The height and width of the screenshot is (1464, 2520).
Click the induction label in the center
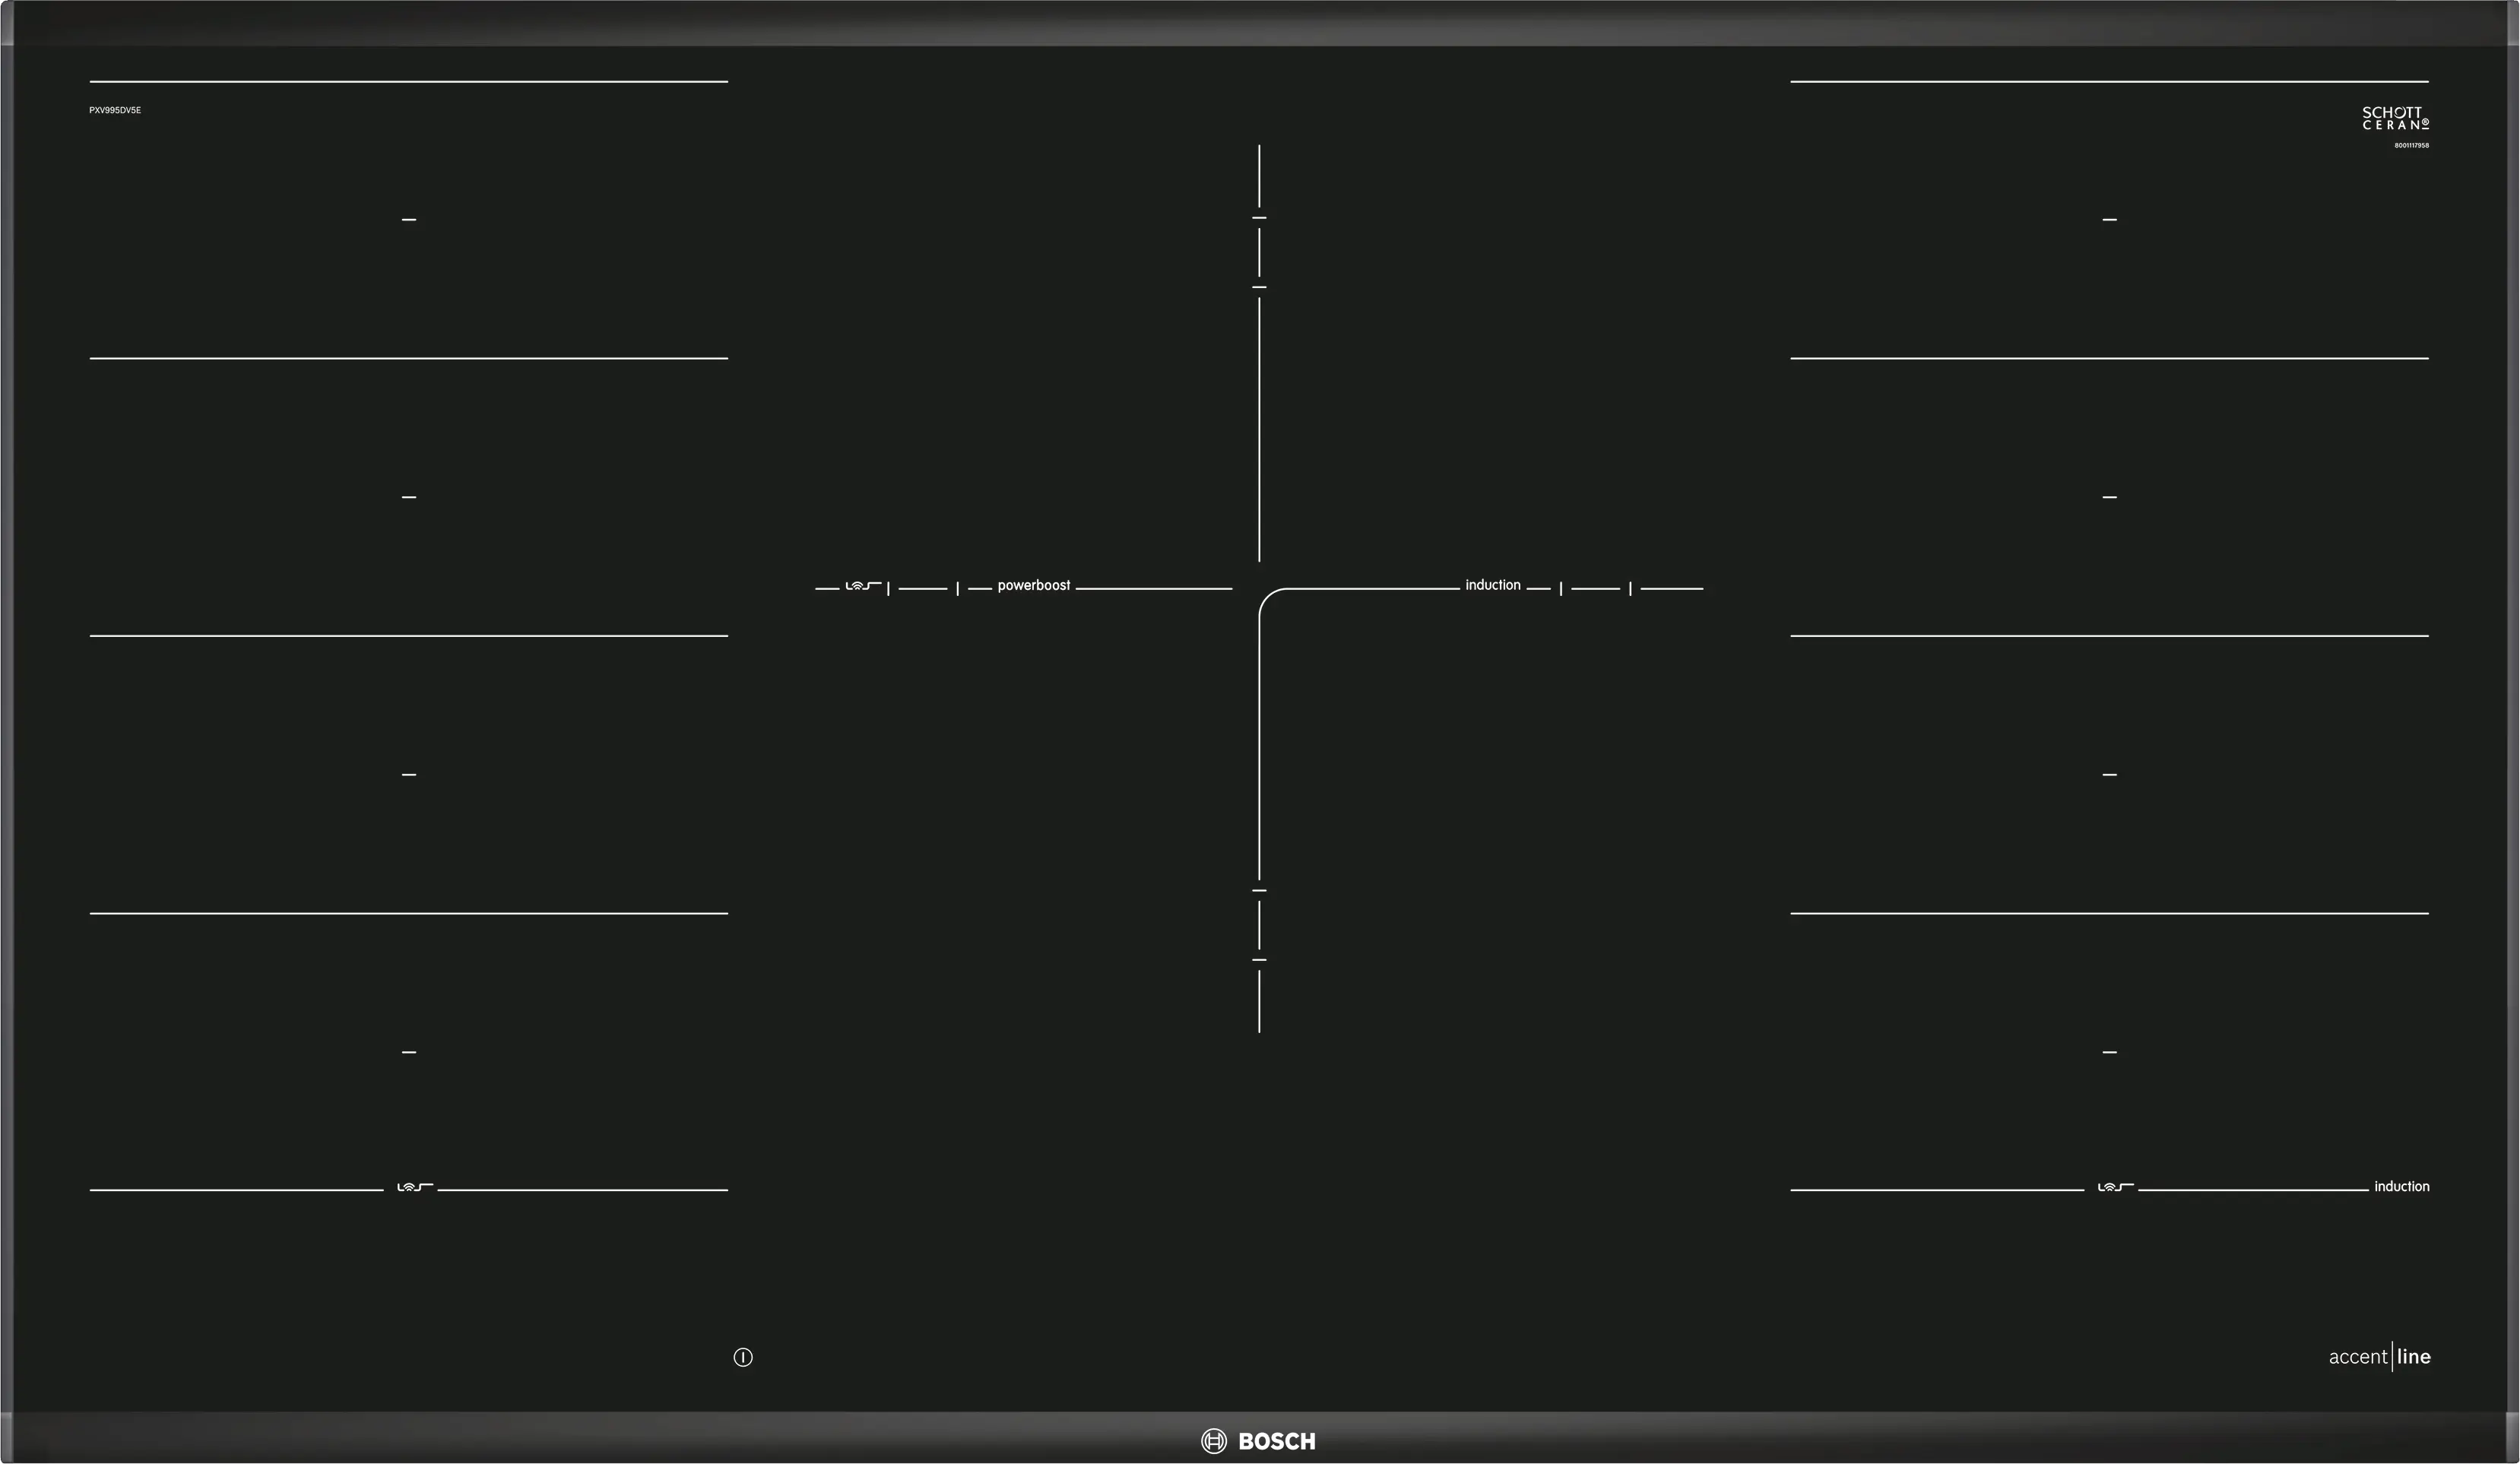1492,585
